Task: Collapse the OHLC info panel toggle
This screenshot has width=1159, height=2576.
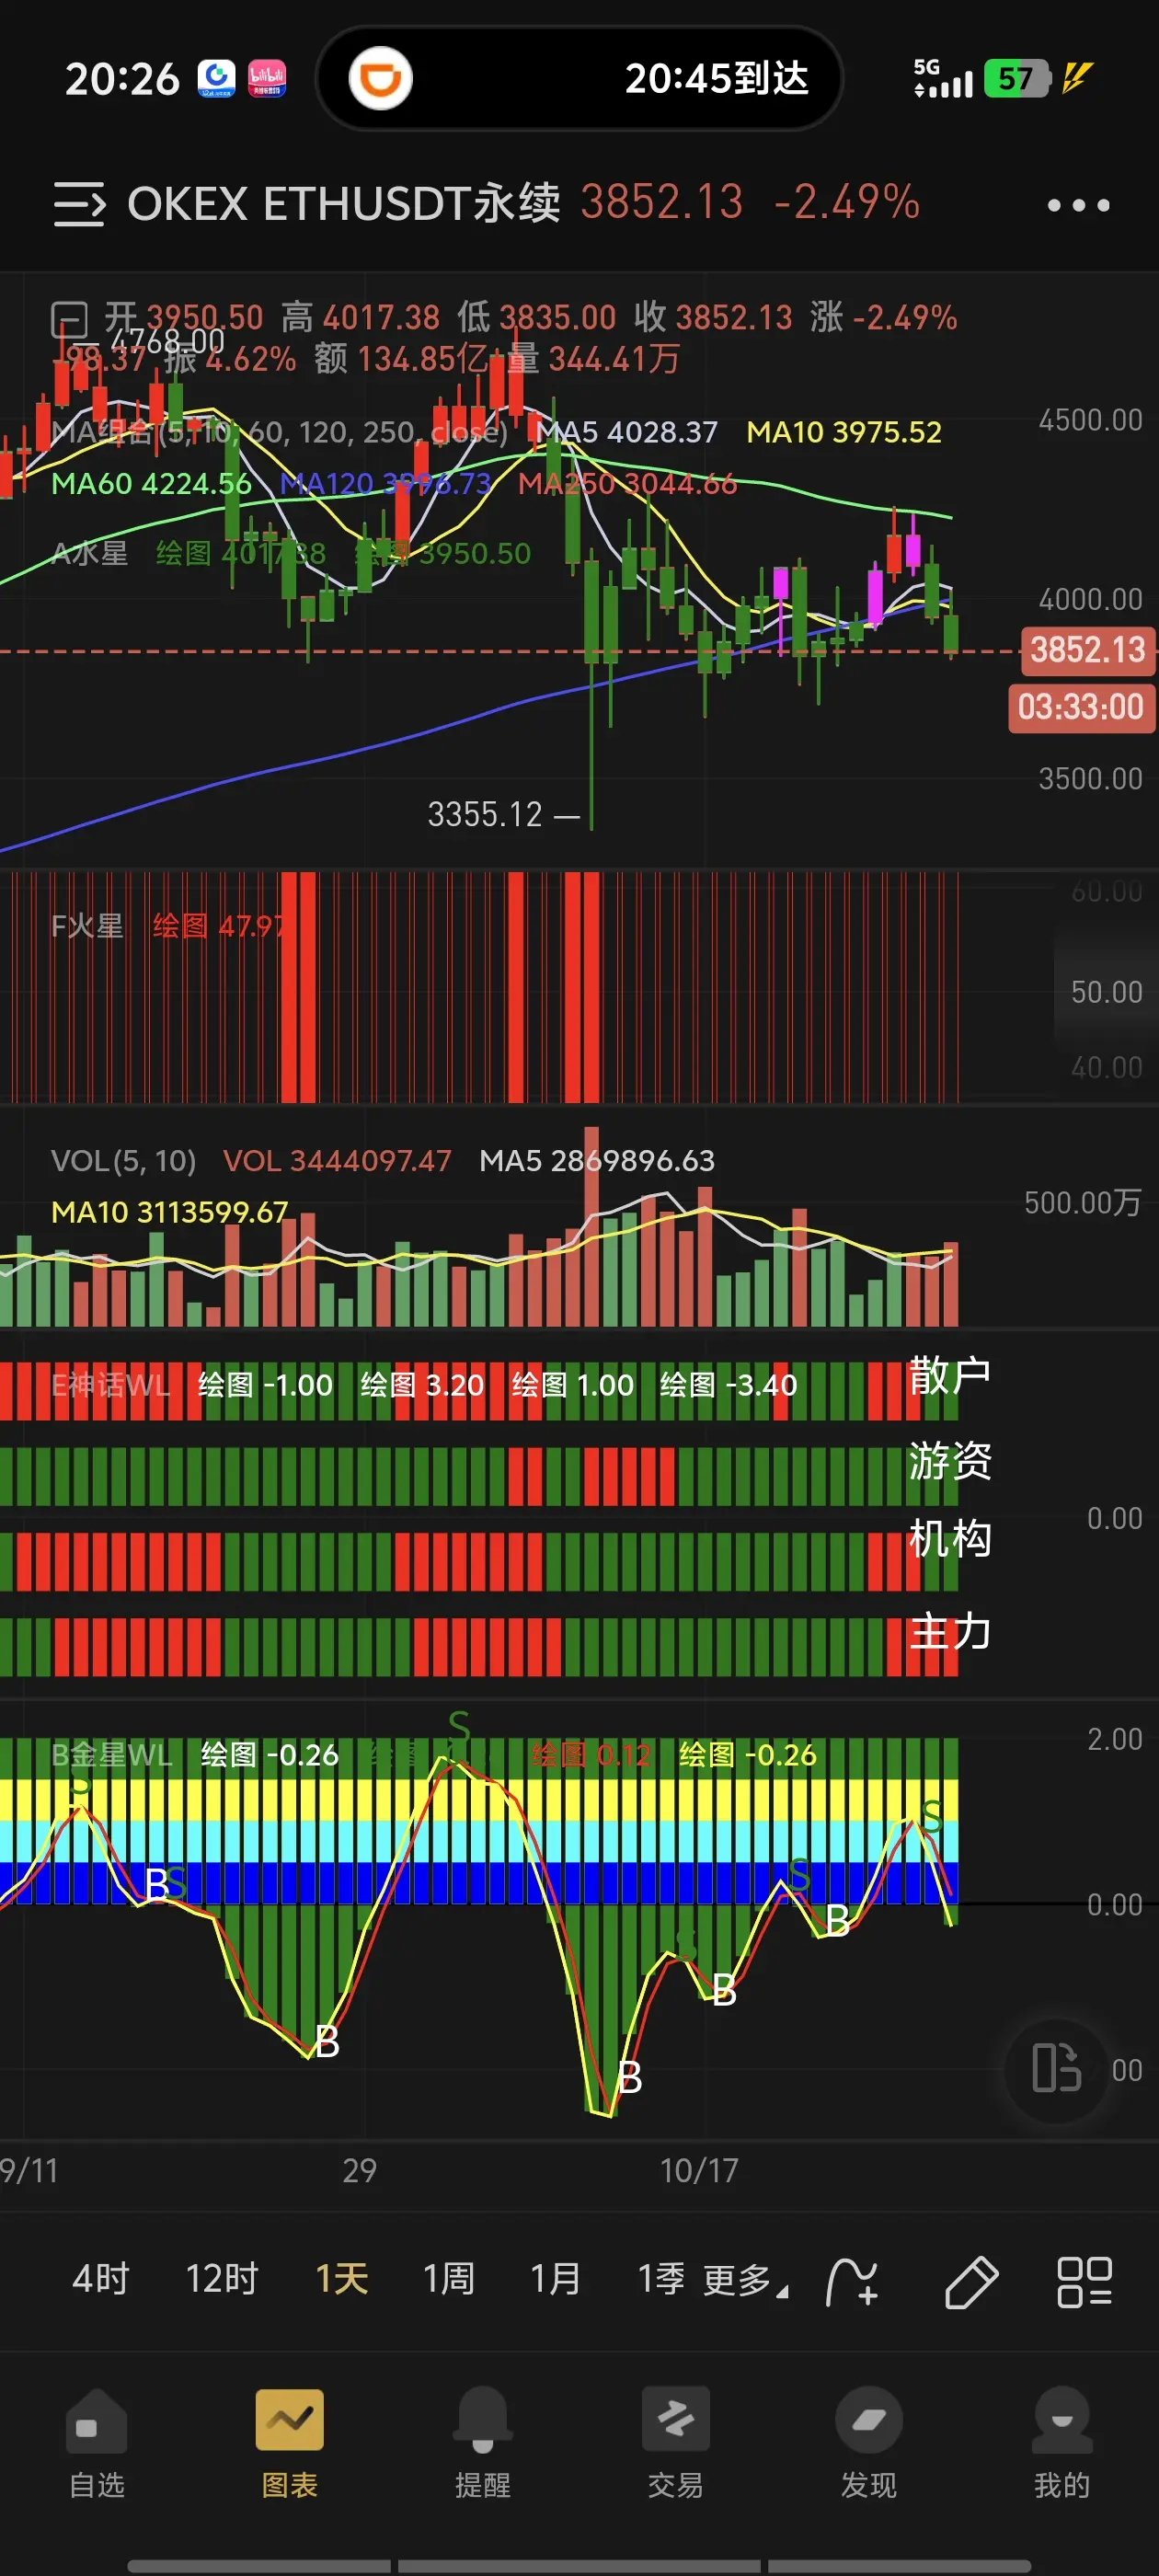Action: click(x=70, y=320)
